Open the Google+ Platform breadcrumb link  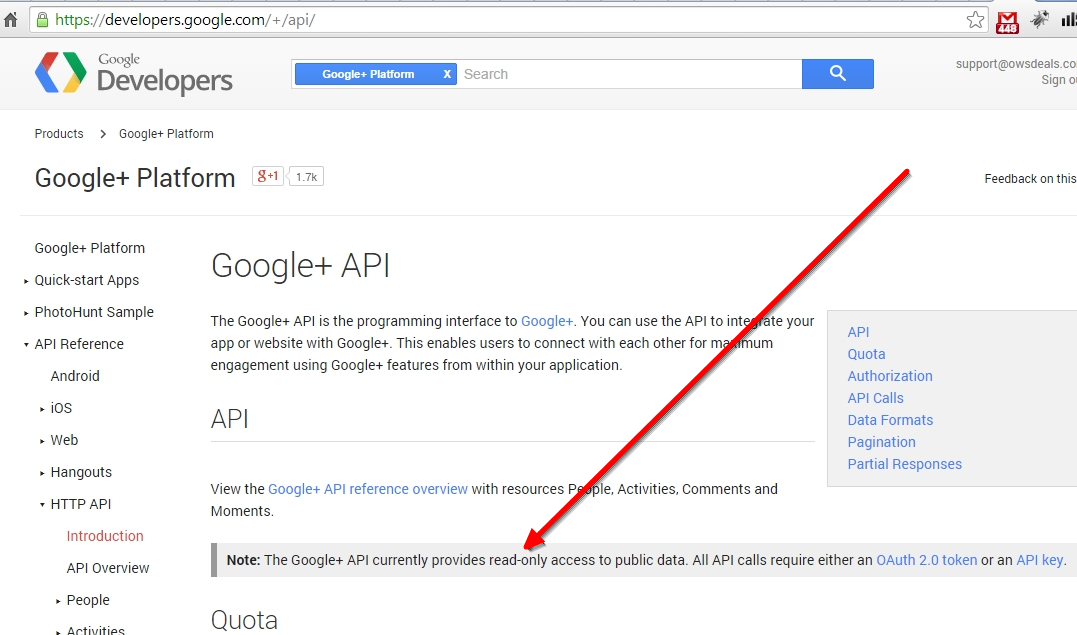click(x=166, y=134)
